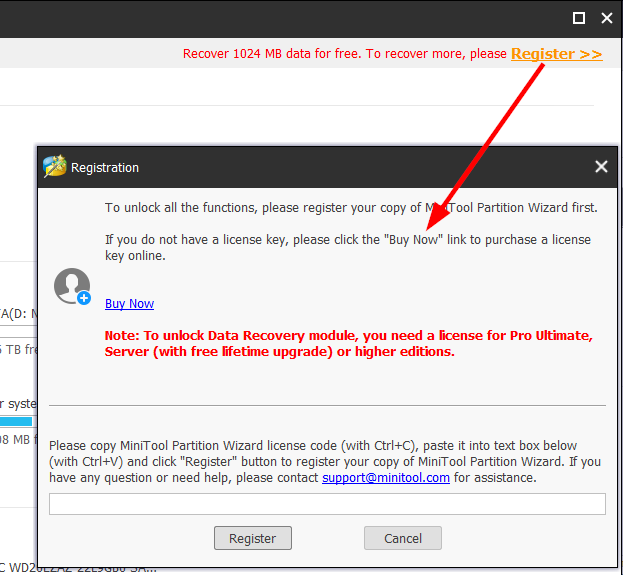Click the user account avatar icon
Image resolution: width=623 pixels, height=575 pixels.
pyautogui.click(x=72, y=286)
